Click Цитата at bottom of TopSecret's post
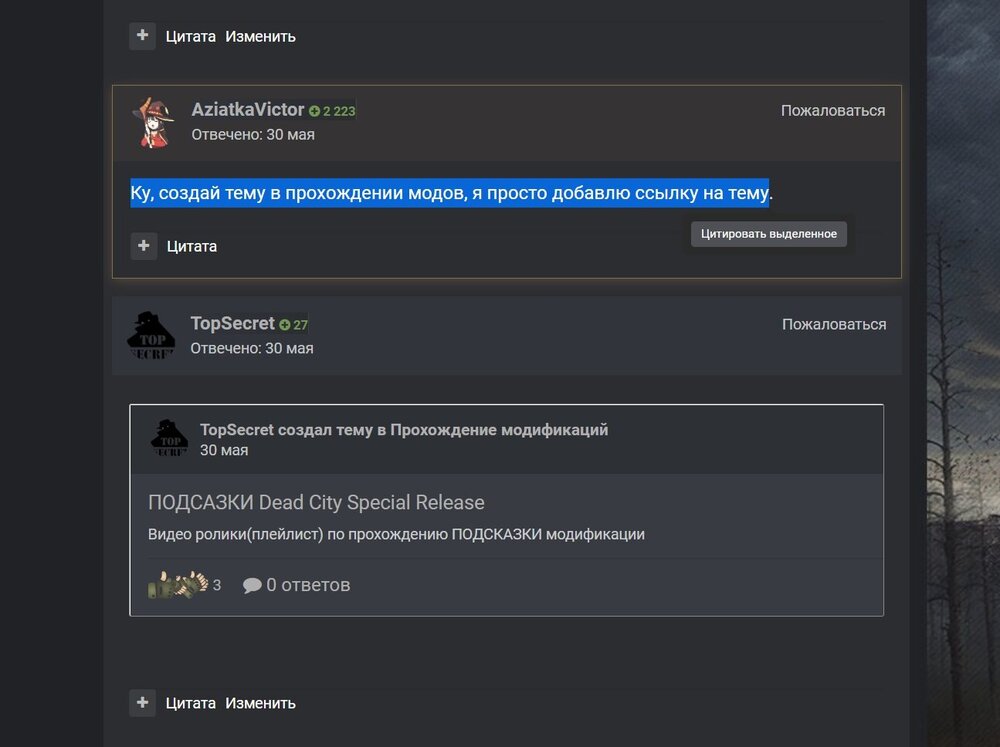The image size is (1000, 747). pos(191,703)
